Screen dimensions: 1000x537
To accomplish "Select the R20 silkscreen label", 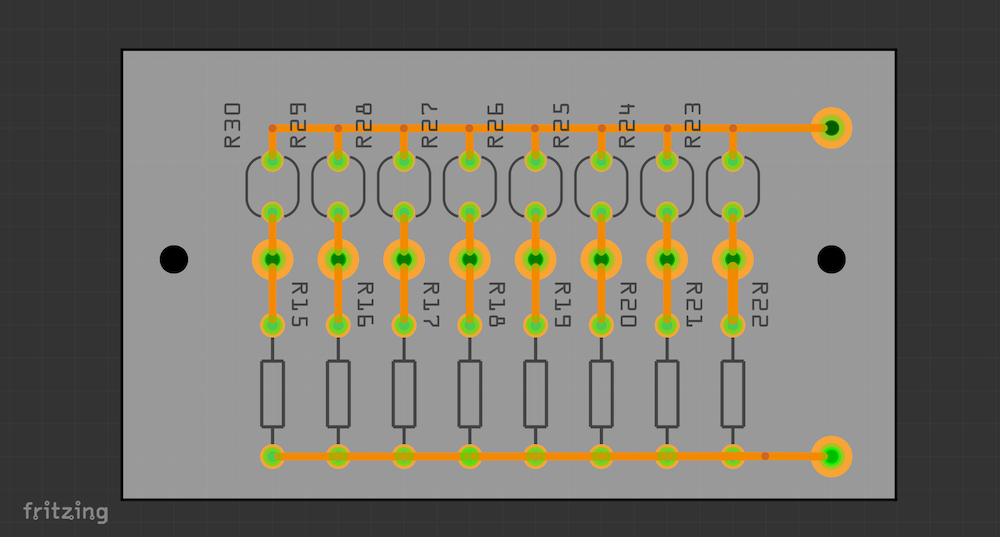I will coord(628,304).
